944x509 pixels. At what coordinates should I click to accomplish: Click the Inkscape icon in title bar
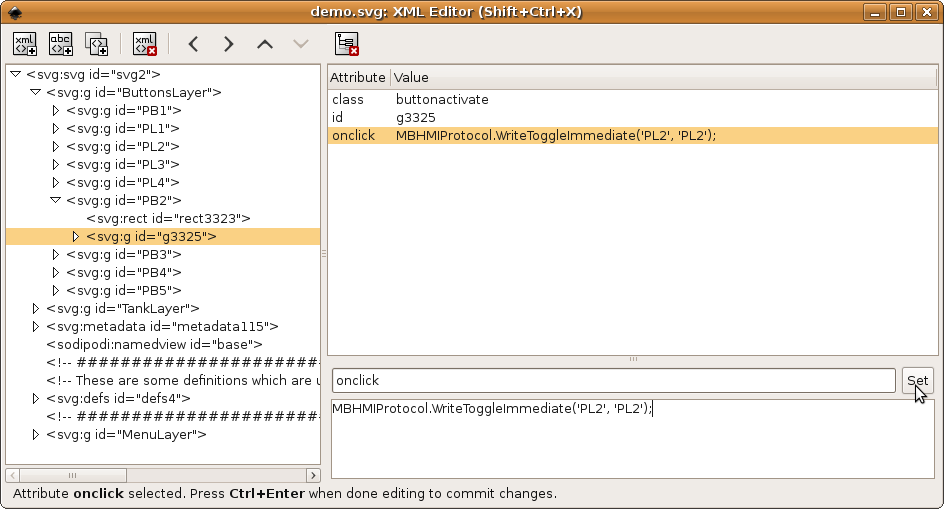coord(15,12)
